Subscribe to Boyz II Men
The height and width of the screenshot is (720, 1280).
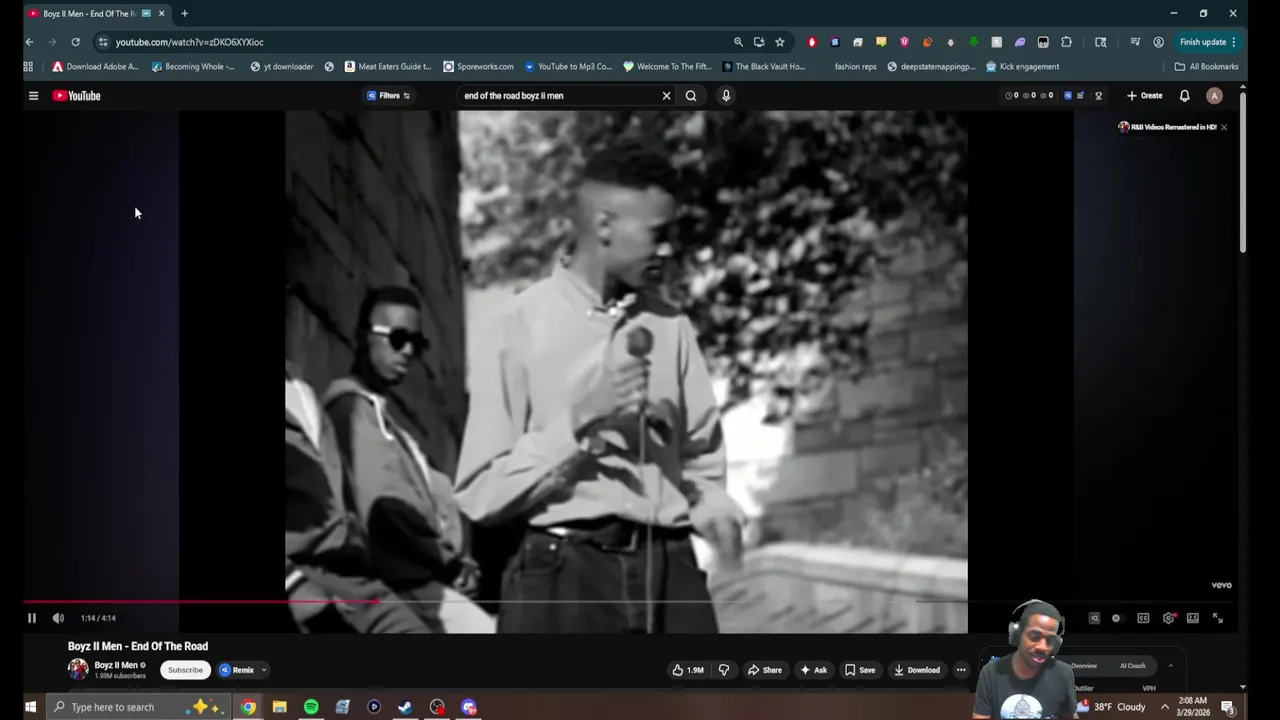point(185,670)
